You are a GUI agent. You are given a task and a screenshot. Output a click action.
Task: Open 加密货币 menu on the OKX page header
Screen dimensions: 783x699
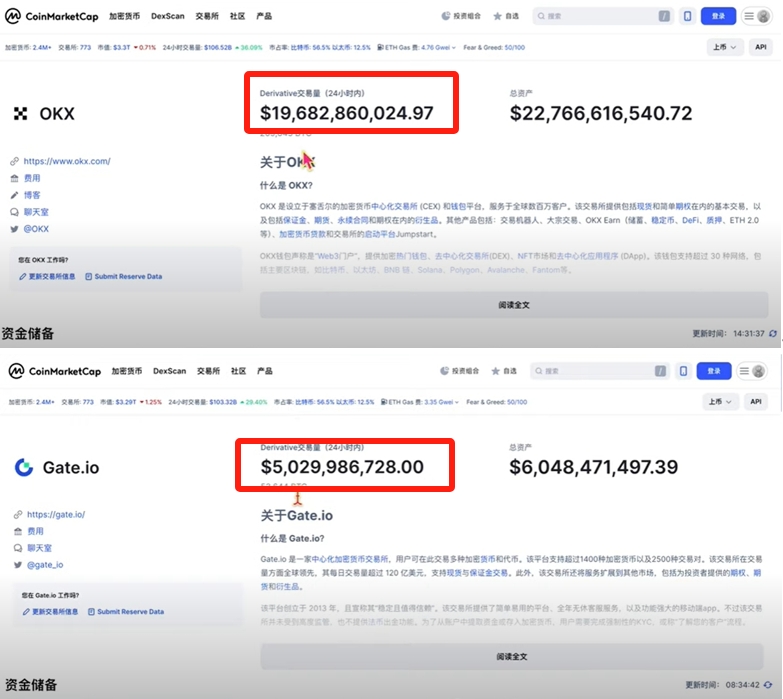point(124,16)
